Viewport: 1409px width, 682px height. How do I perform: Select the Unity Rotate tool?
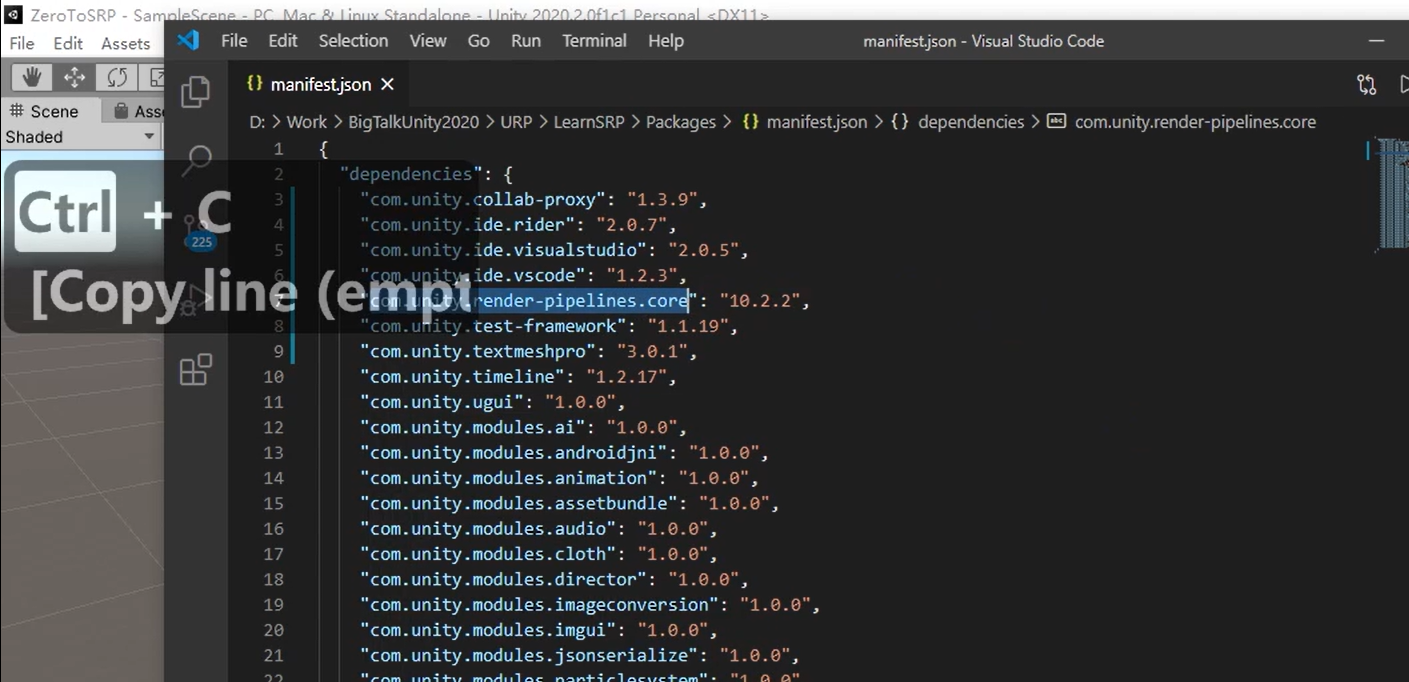(116, 77)
